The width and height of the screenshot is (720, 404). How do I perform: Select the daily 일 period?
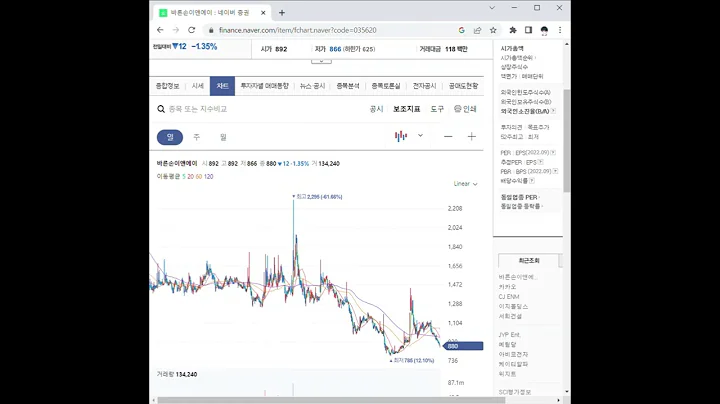[170, 137]
